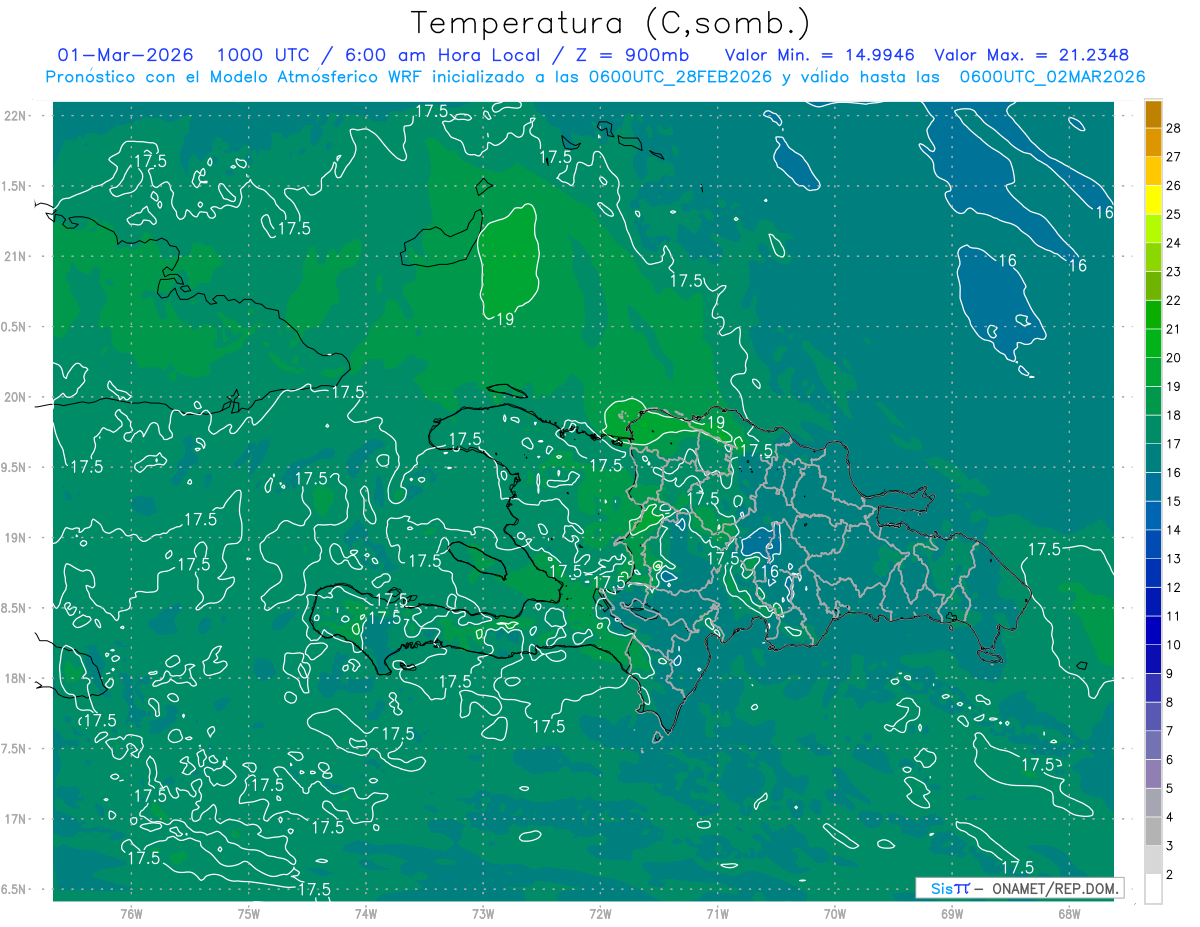The width and height of the screenshot is (1200, 927).
Task: Click the gray swatch between 3 and 4
Action: tap(1153, 831)
